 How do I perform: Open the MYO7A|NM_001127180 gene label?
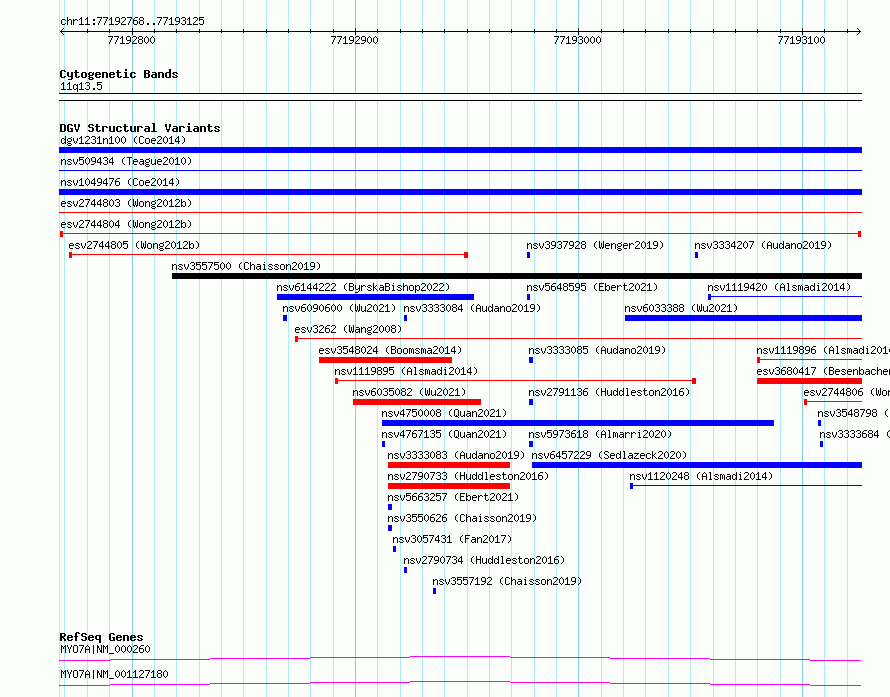(114, 674)
